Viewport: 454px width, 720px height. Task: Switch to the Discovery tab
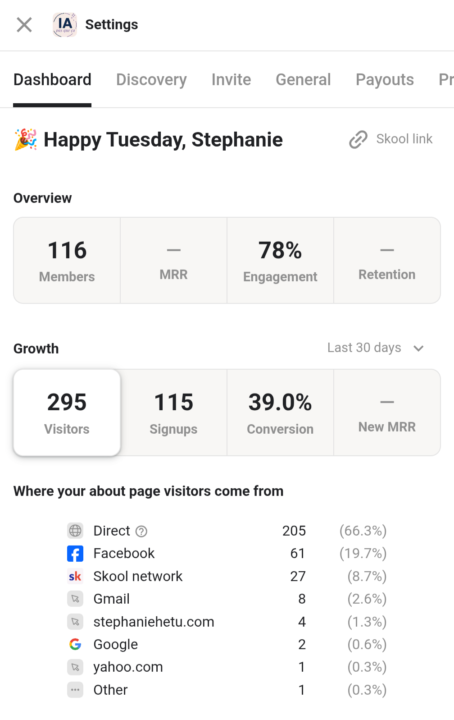tap(151, 79)
